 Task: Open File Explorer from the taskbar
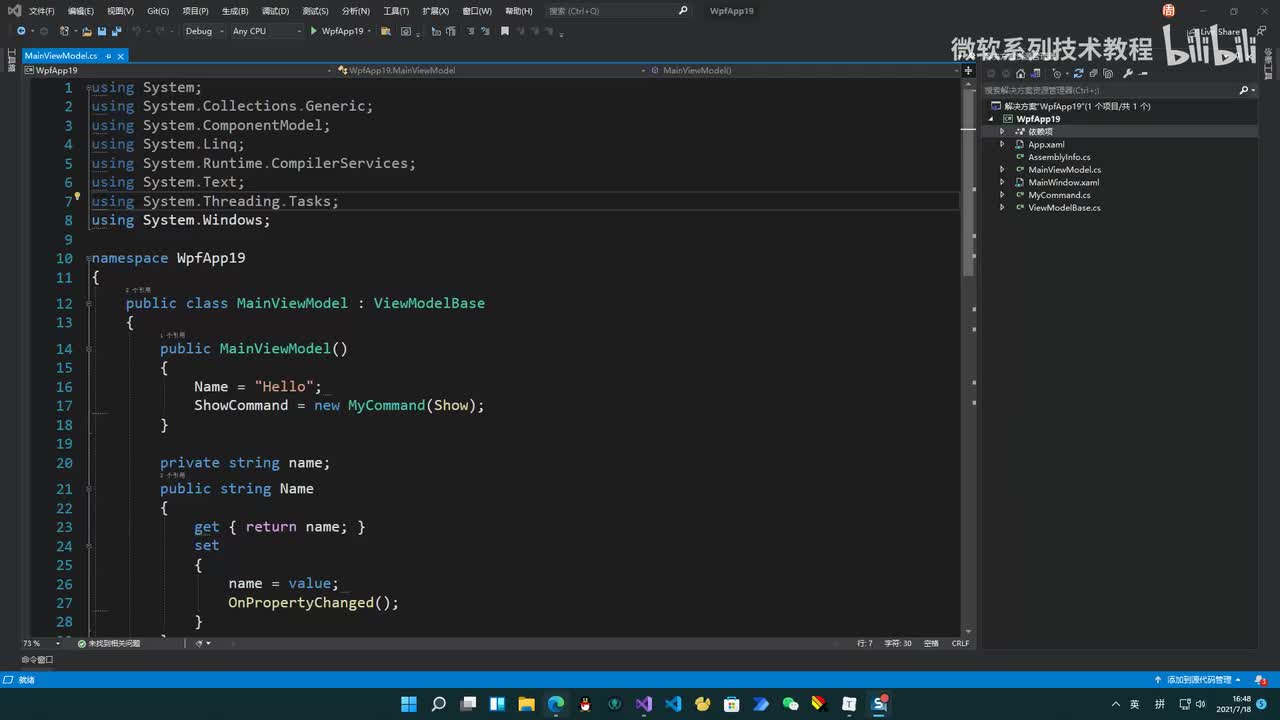click(526, 704)
